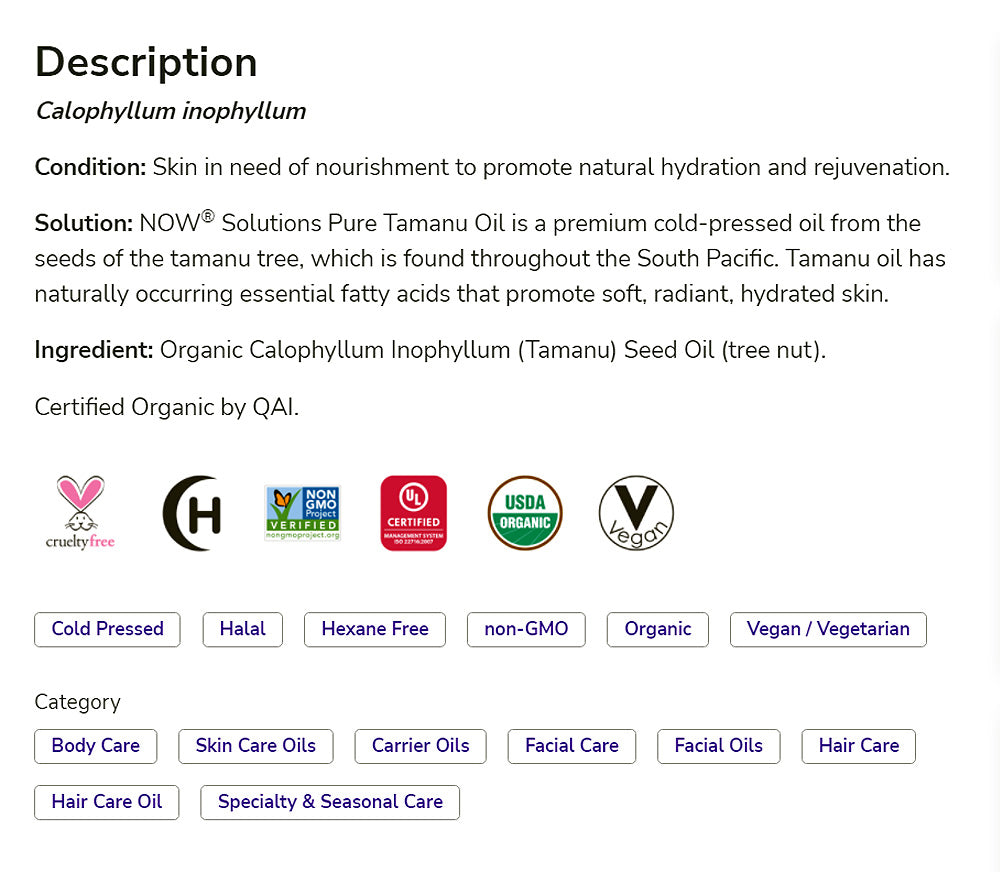
Task: Go to the Body Care category
Action: 96,746
